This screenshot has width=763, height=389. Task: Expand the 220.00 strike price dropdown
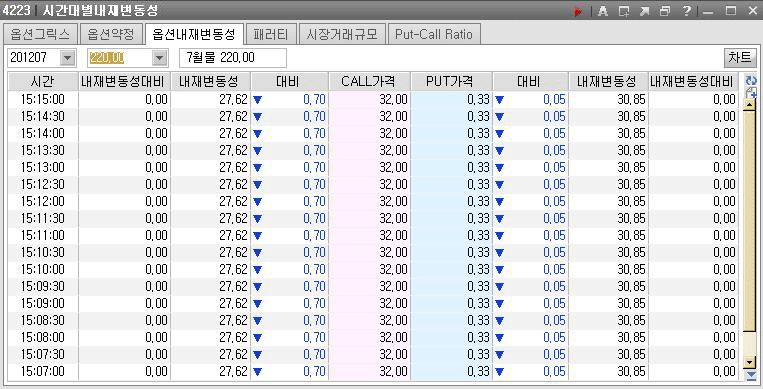click(159, 58)
